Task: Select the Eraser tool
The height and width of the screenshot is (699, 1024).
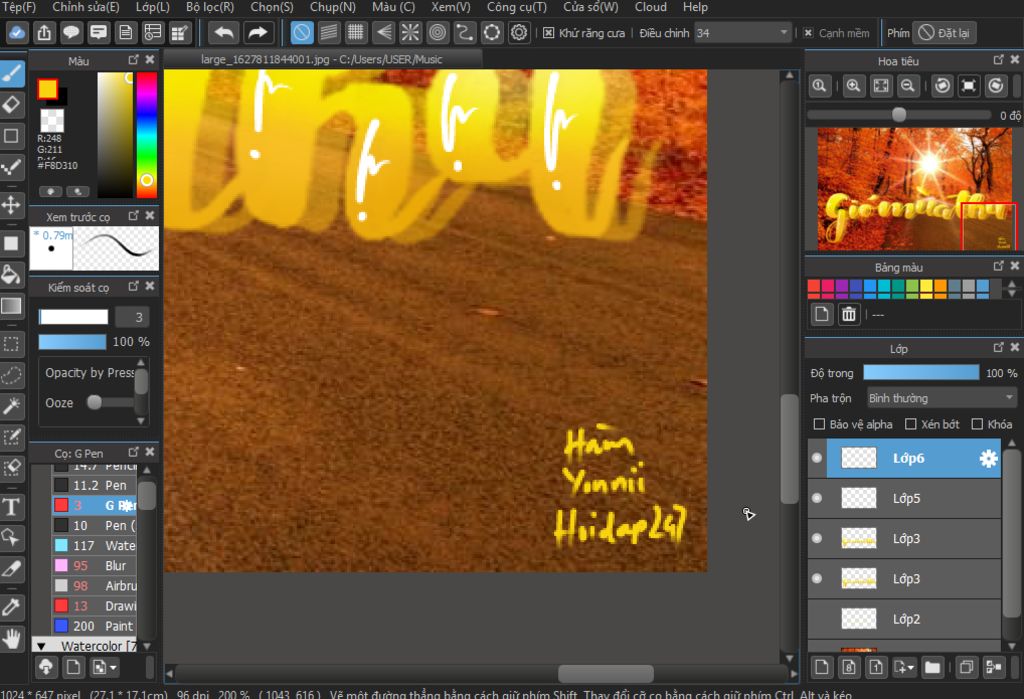Action: tap(12, 105)
